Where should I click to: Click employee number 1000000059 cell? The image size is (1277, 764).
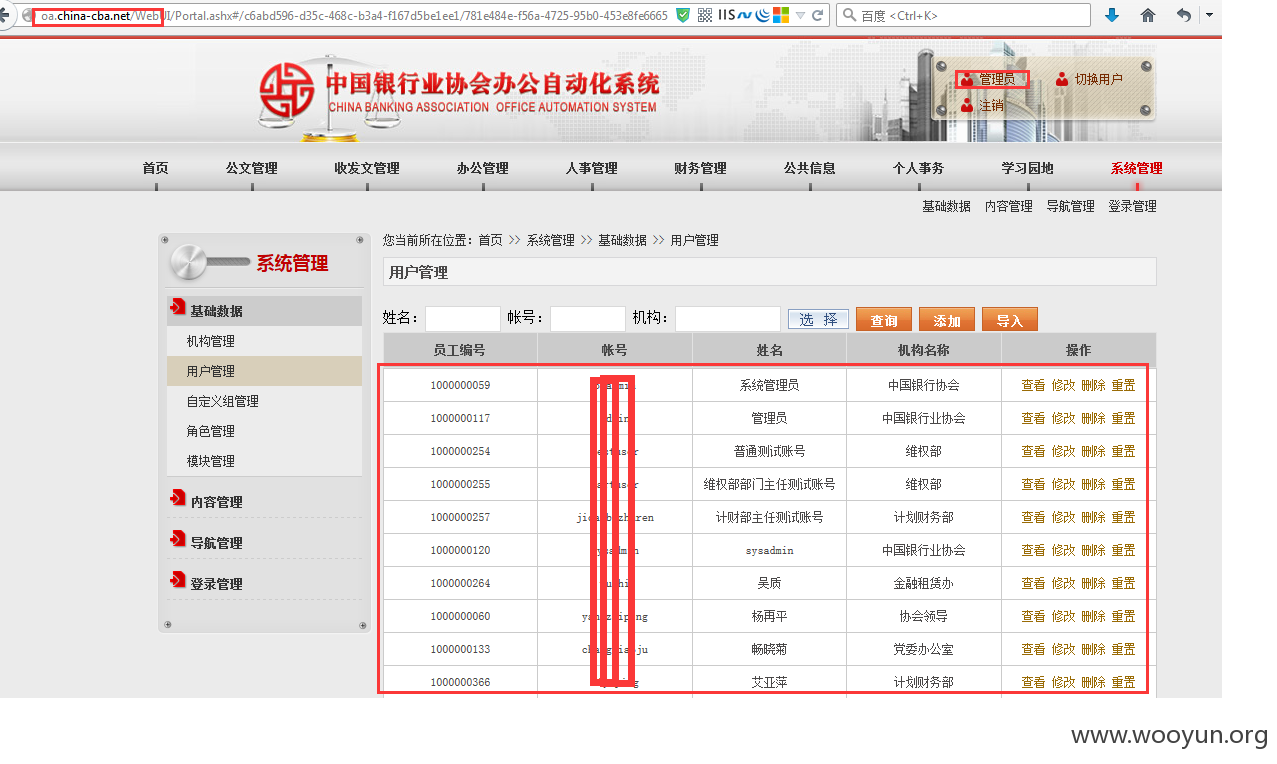pyautogui.click(x=460, y=385)
